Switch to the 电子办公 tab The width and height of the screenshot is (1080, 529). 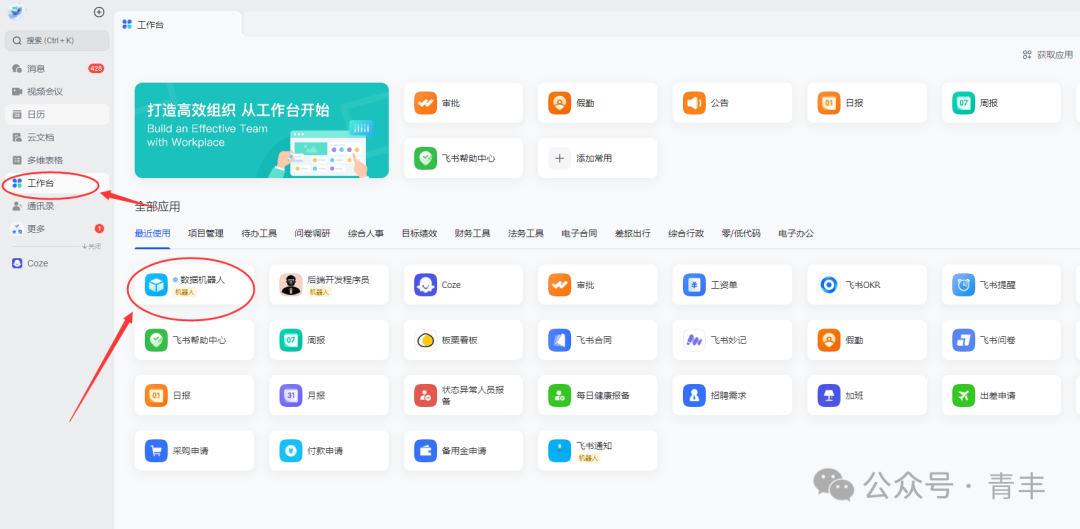tap(796, 234)
